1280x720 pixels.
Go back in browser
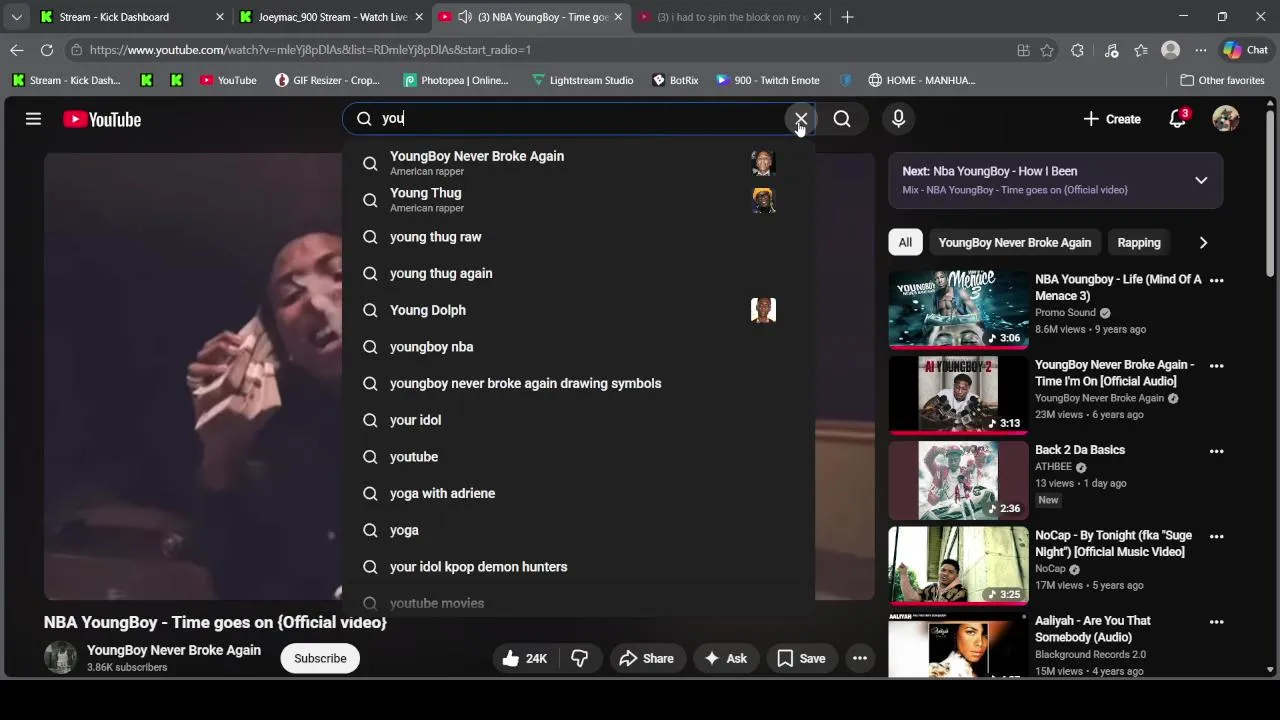17,50
